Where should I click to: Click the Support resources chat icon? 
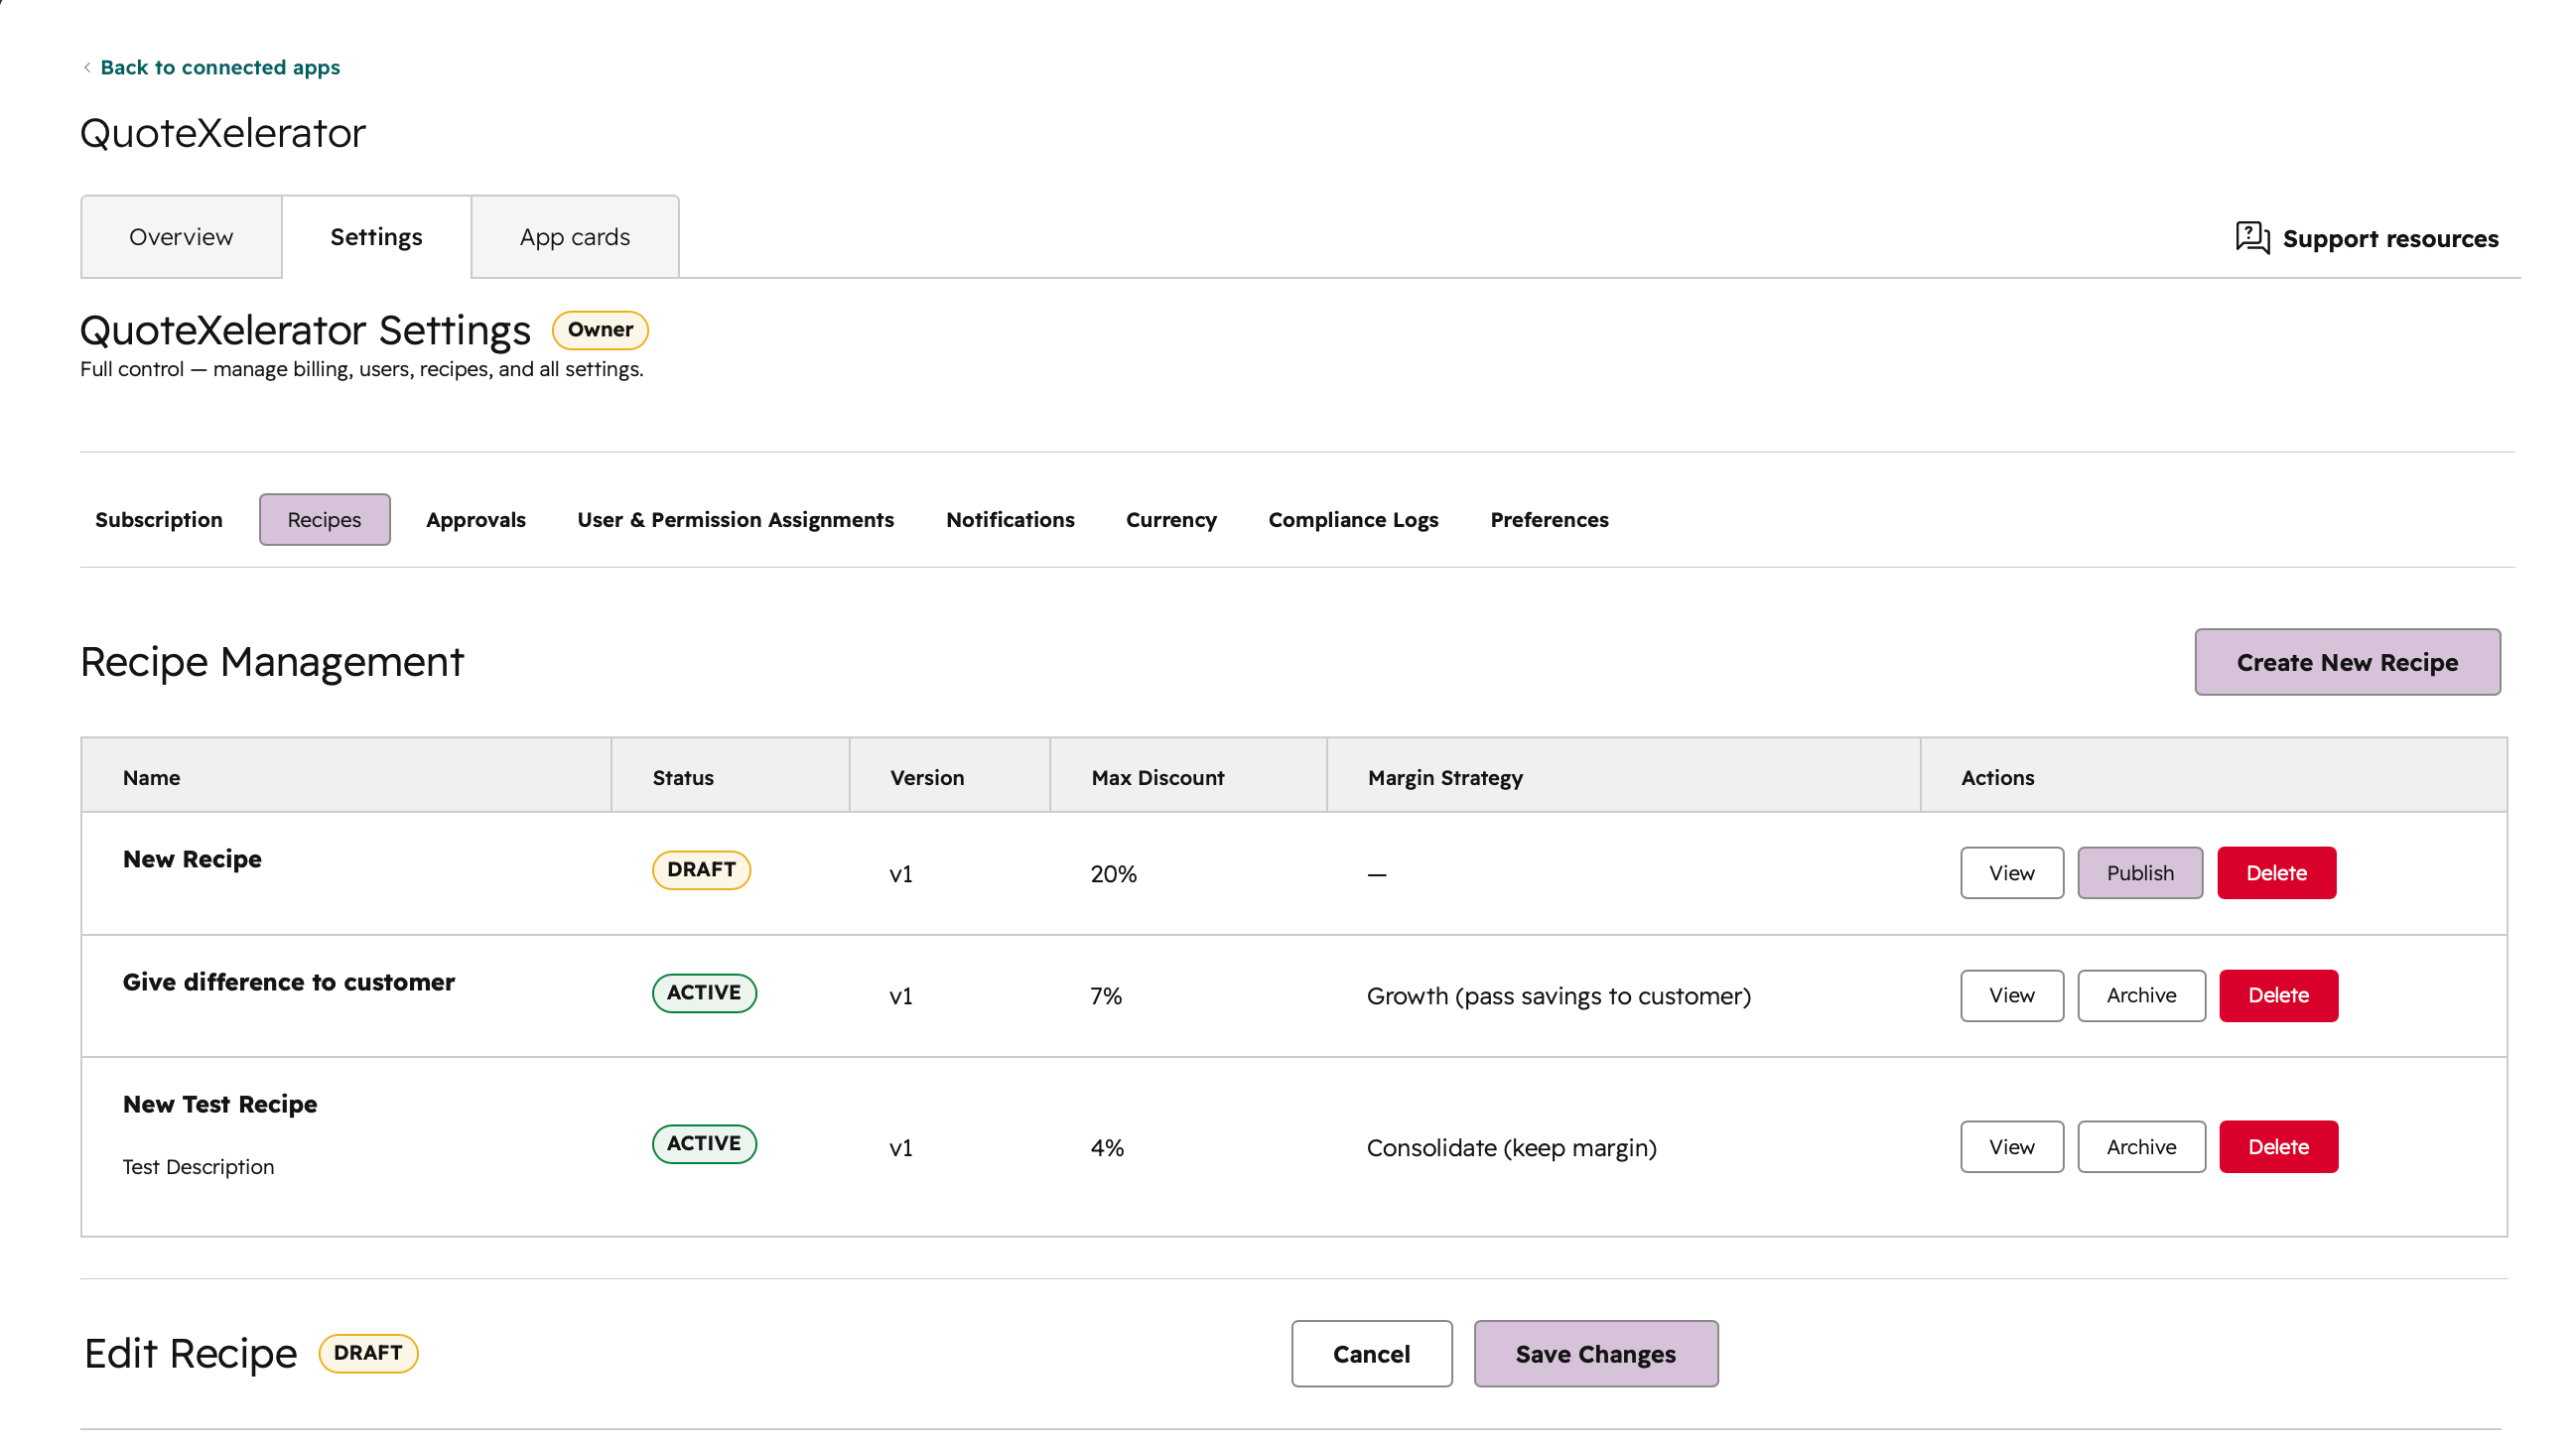(x=2252, y=238)
